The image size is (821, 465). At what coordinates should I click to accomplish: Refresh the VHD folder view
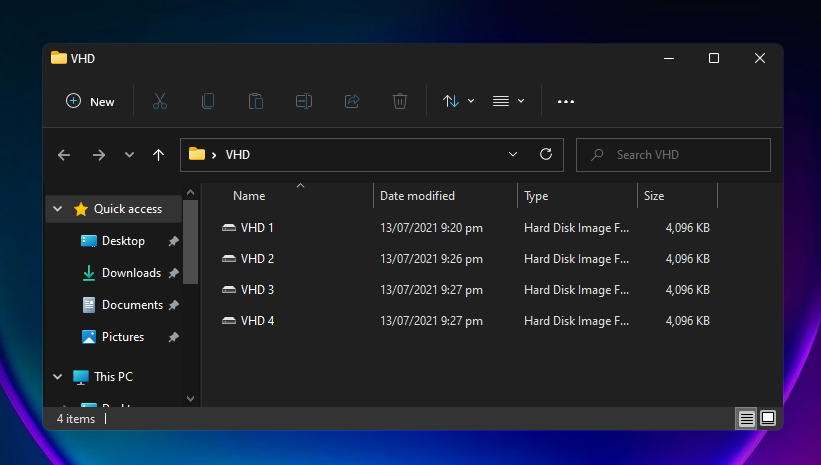point(546,155)
